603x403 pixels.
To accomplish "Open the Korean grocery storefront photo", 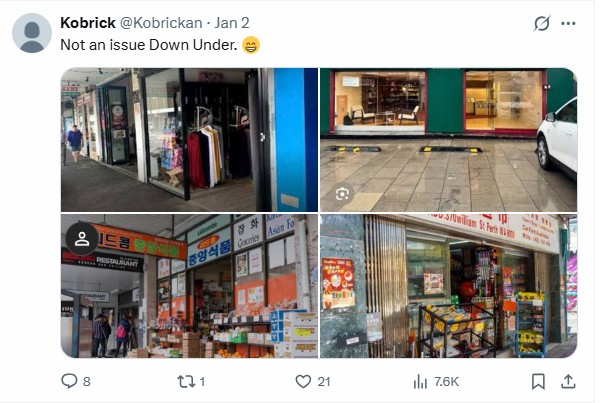I will pyautogui.click(x=189, y=286).
